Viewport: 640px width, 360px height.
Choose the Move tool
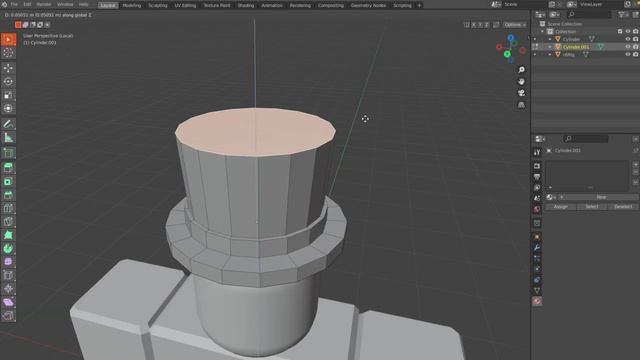point(8,68)
